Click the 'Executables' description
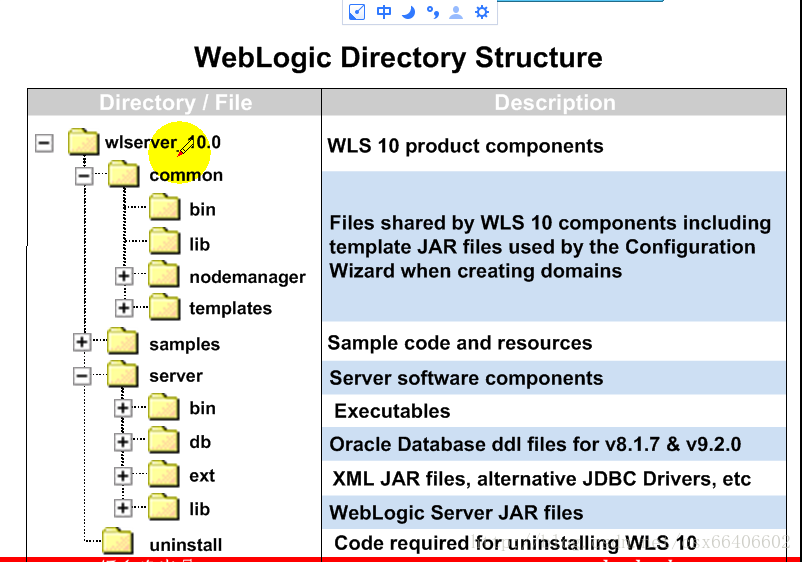This screenshot has width=802, height=562. click(392, 411)
